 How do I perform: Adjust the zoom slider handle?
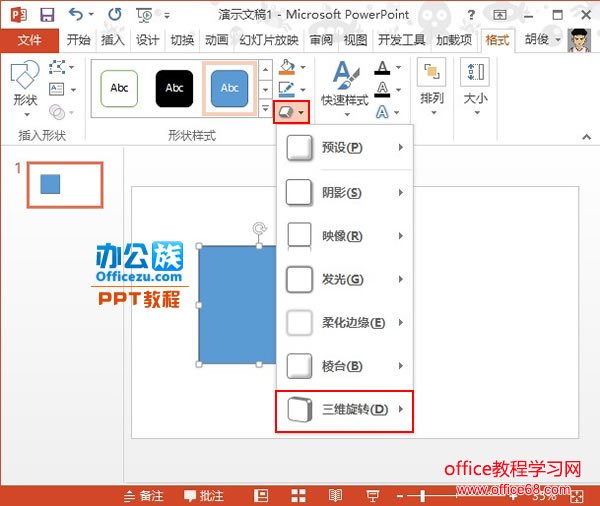pyautogui.click(x=422, y=496)
